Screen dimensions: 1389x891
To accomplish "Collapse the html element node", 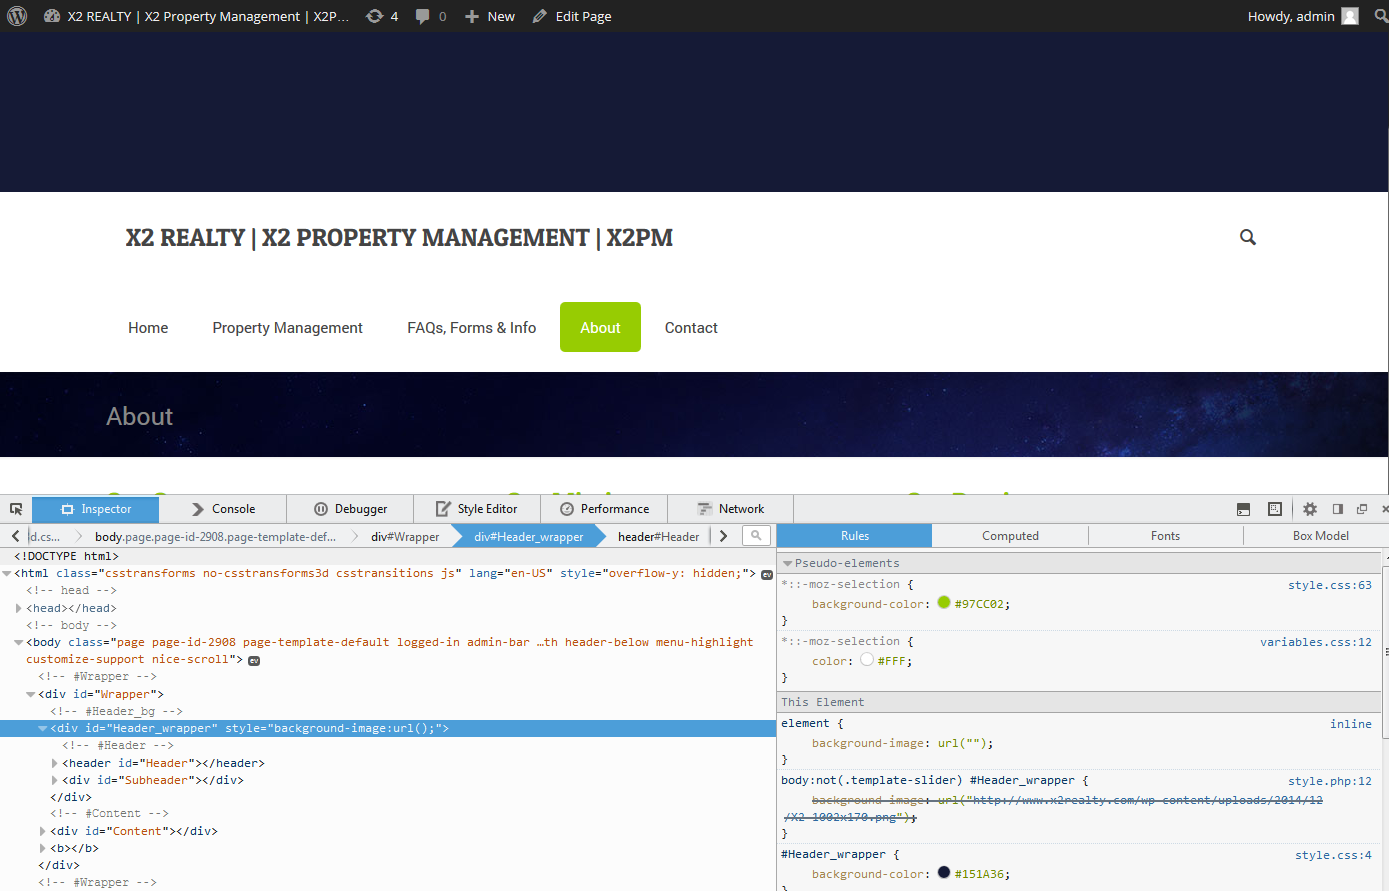I will [x=7, y=574].
